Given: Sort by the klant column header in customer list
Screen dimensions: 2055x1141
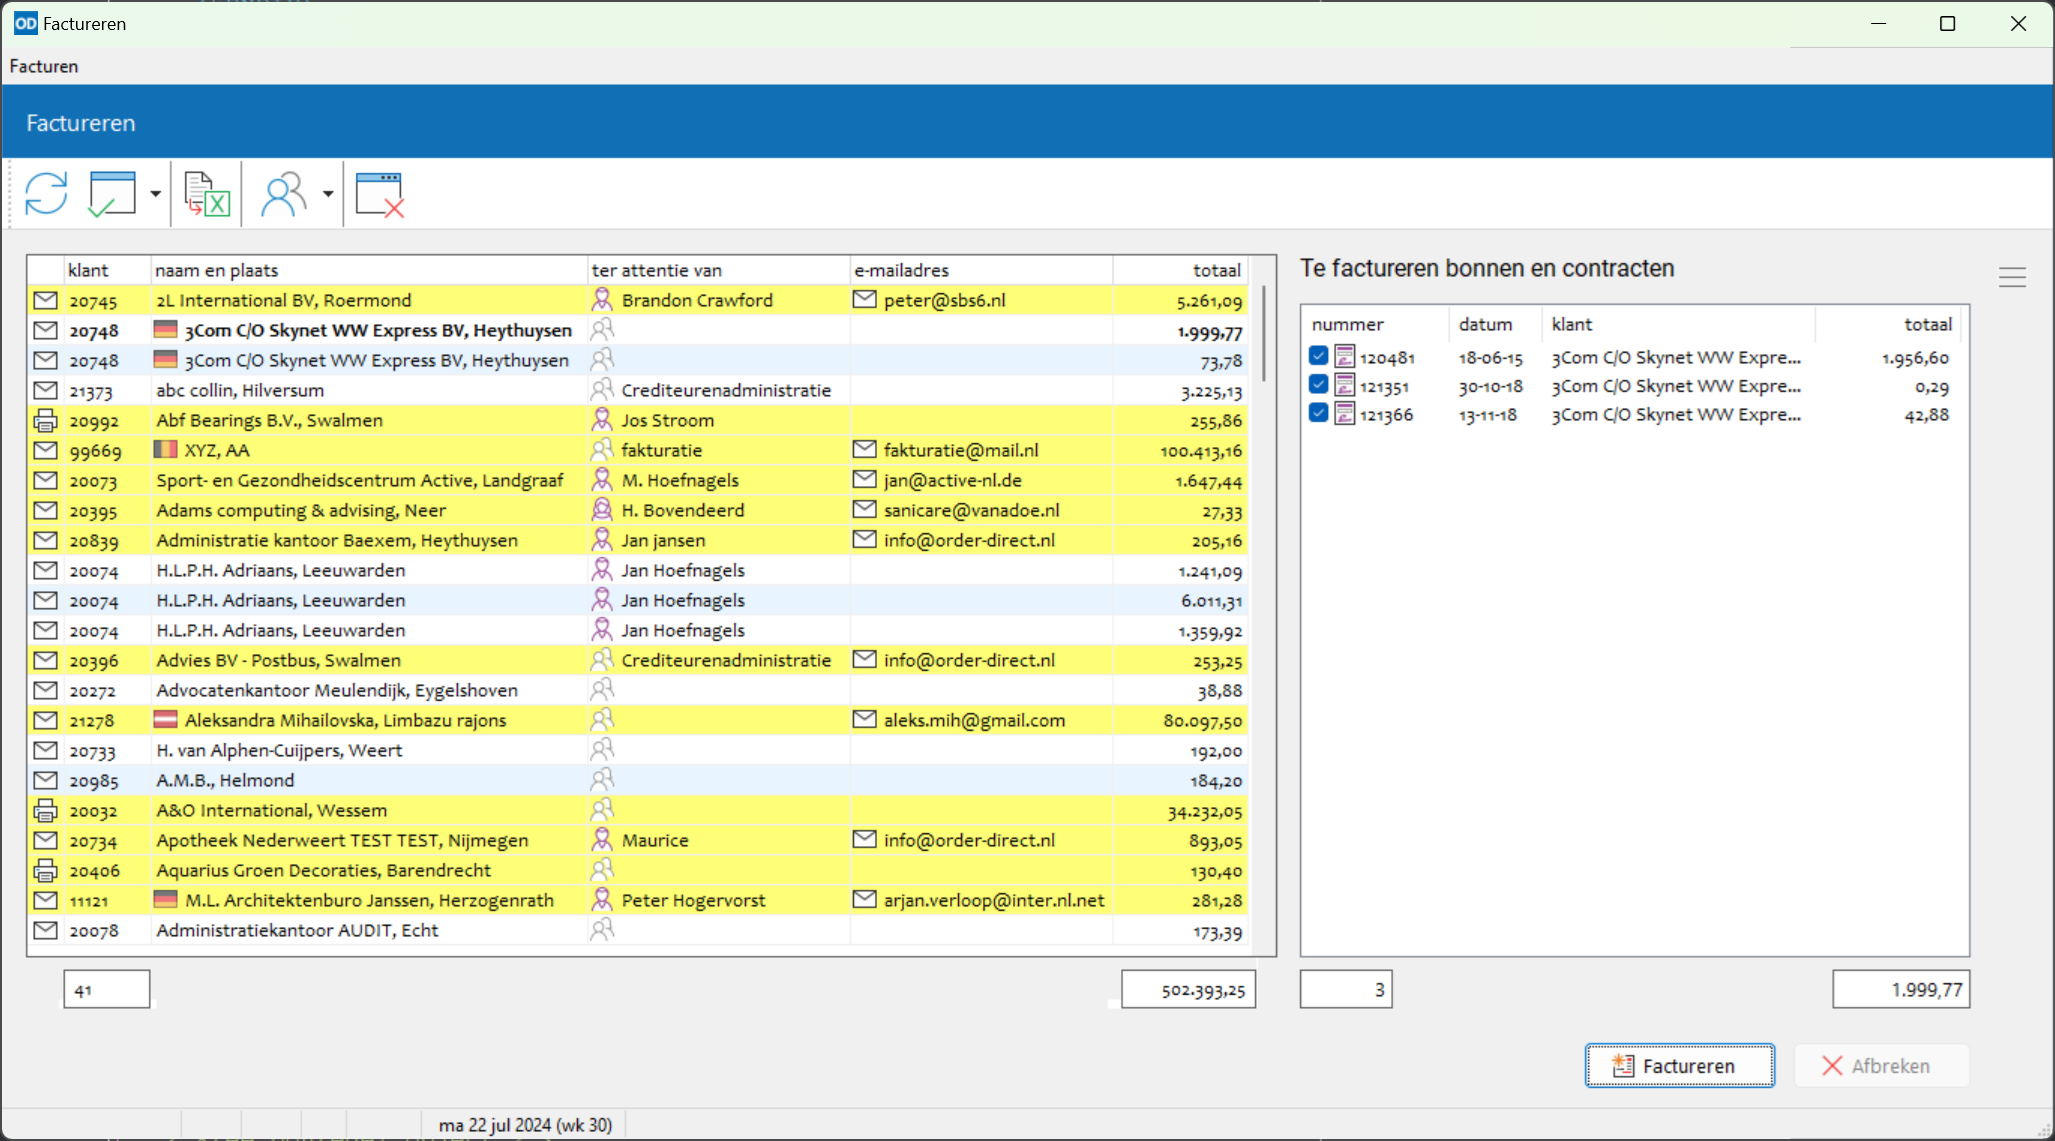Looking at the screenshot, I should (x=107, y=270).
